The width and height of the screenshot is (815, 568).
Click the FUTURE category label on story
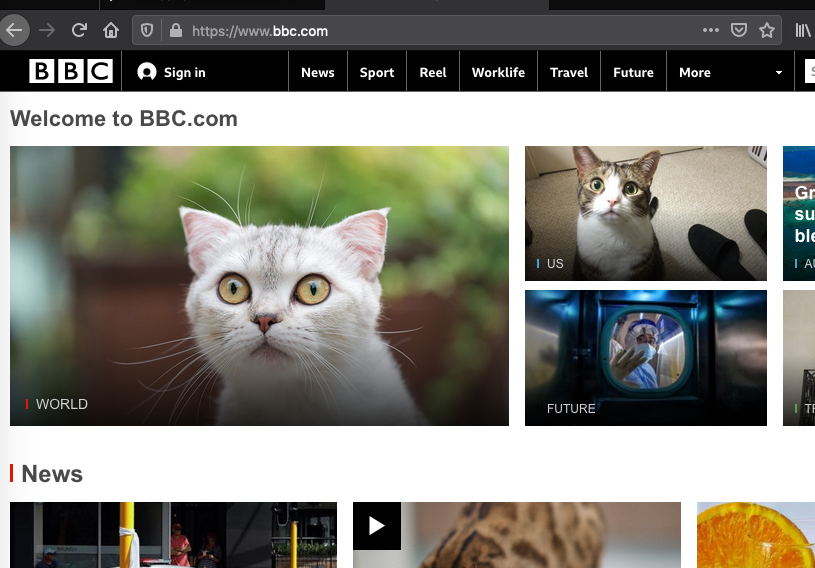[x=571, y=408]
